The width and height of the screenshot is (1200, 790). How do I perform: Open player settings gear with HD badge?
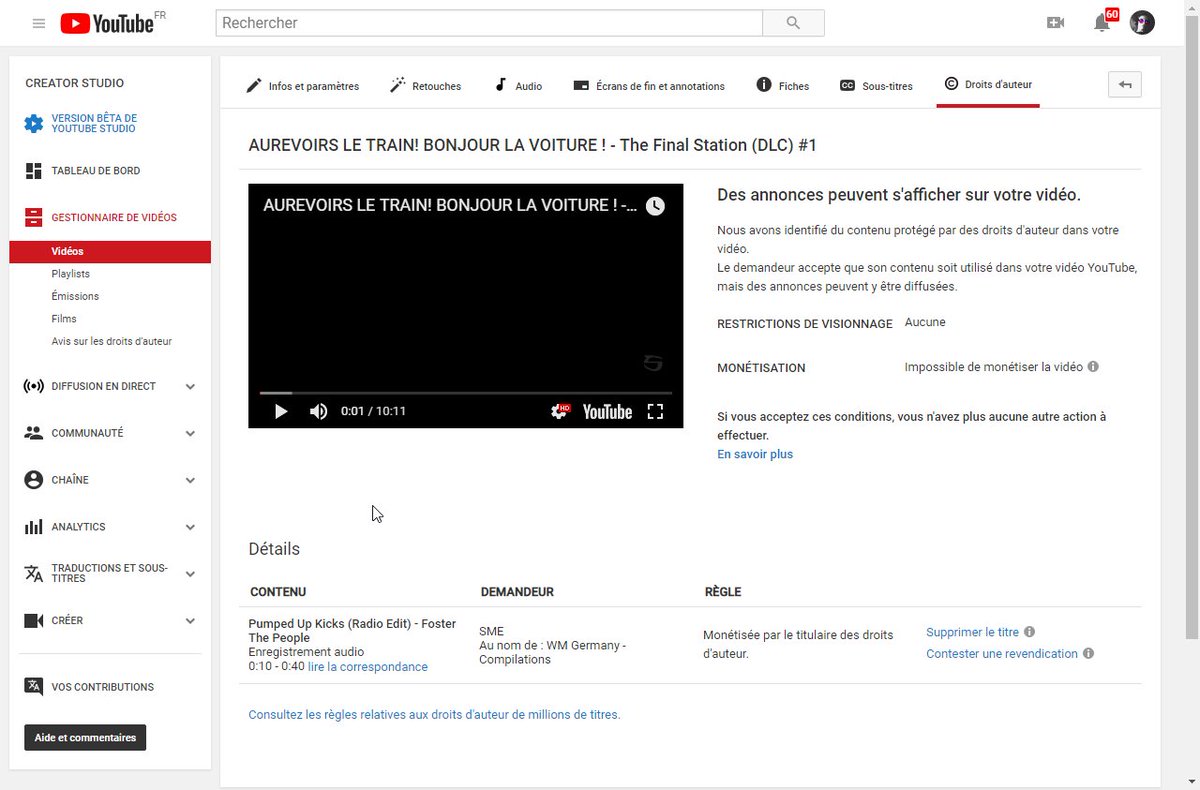[561, 411]
